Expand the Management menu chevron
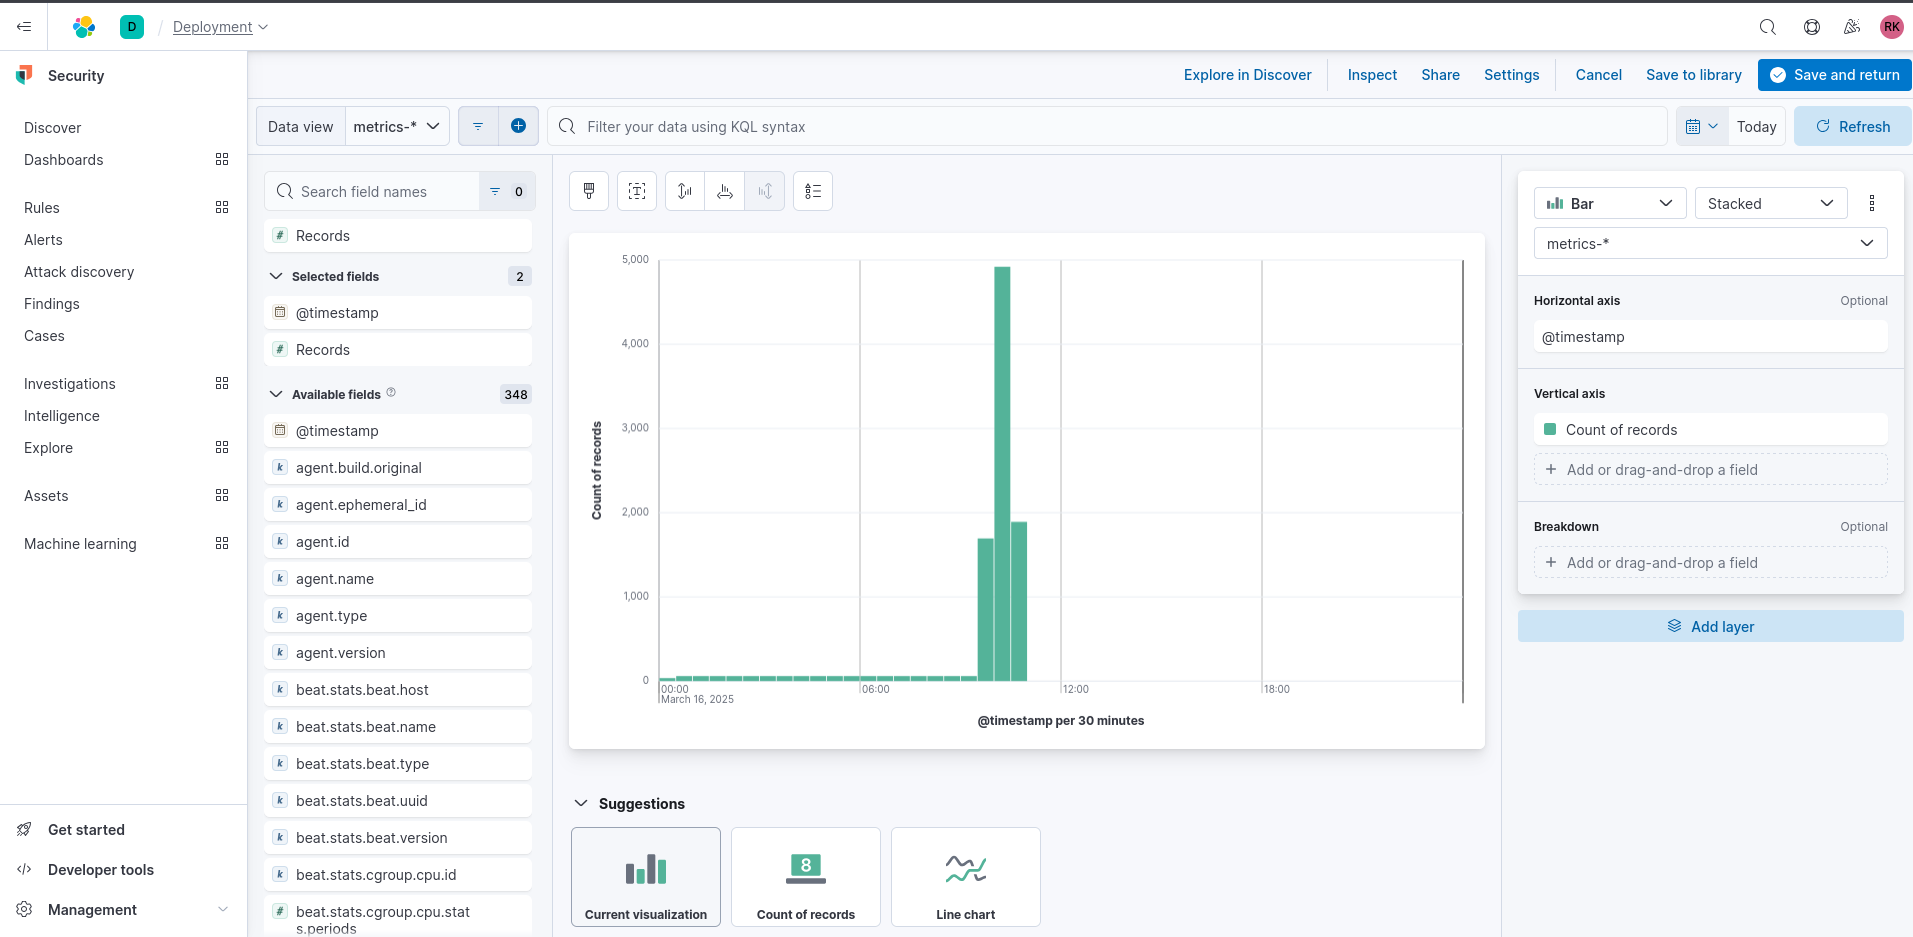1913x937 pixels. coord(223,909)
